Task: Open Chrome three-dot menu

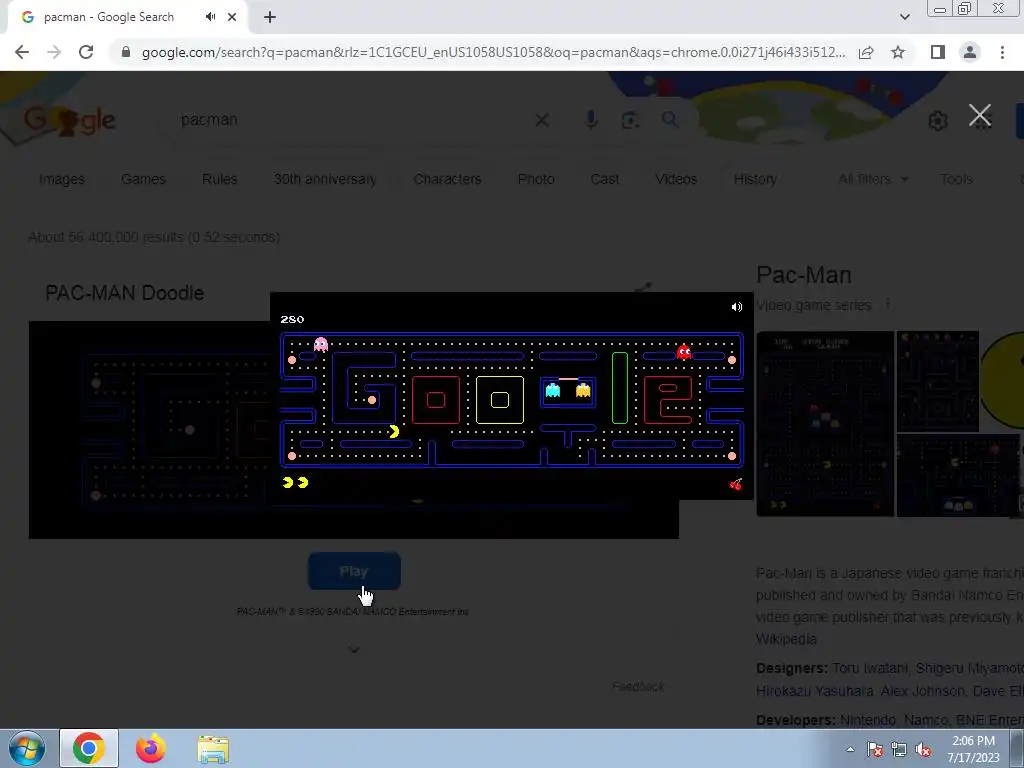Action: (x=1002, y=52)
